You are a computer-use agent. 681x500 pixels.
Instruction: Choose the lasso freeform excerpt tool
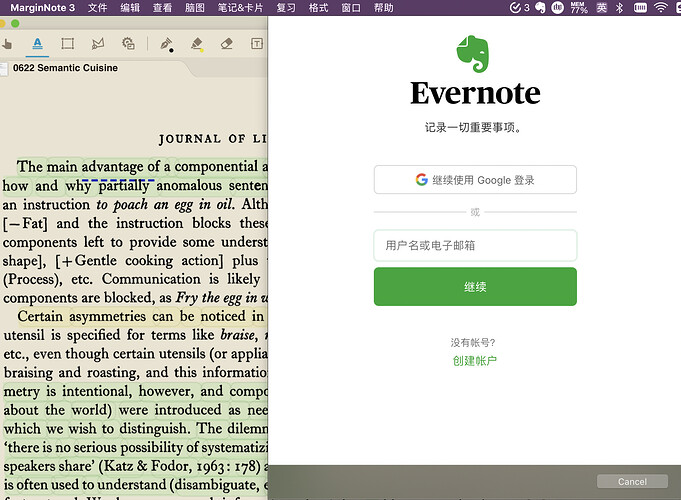[98, 43]
